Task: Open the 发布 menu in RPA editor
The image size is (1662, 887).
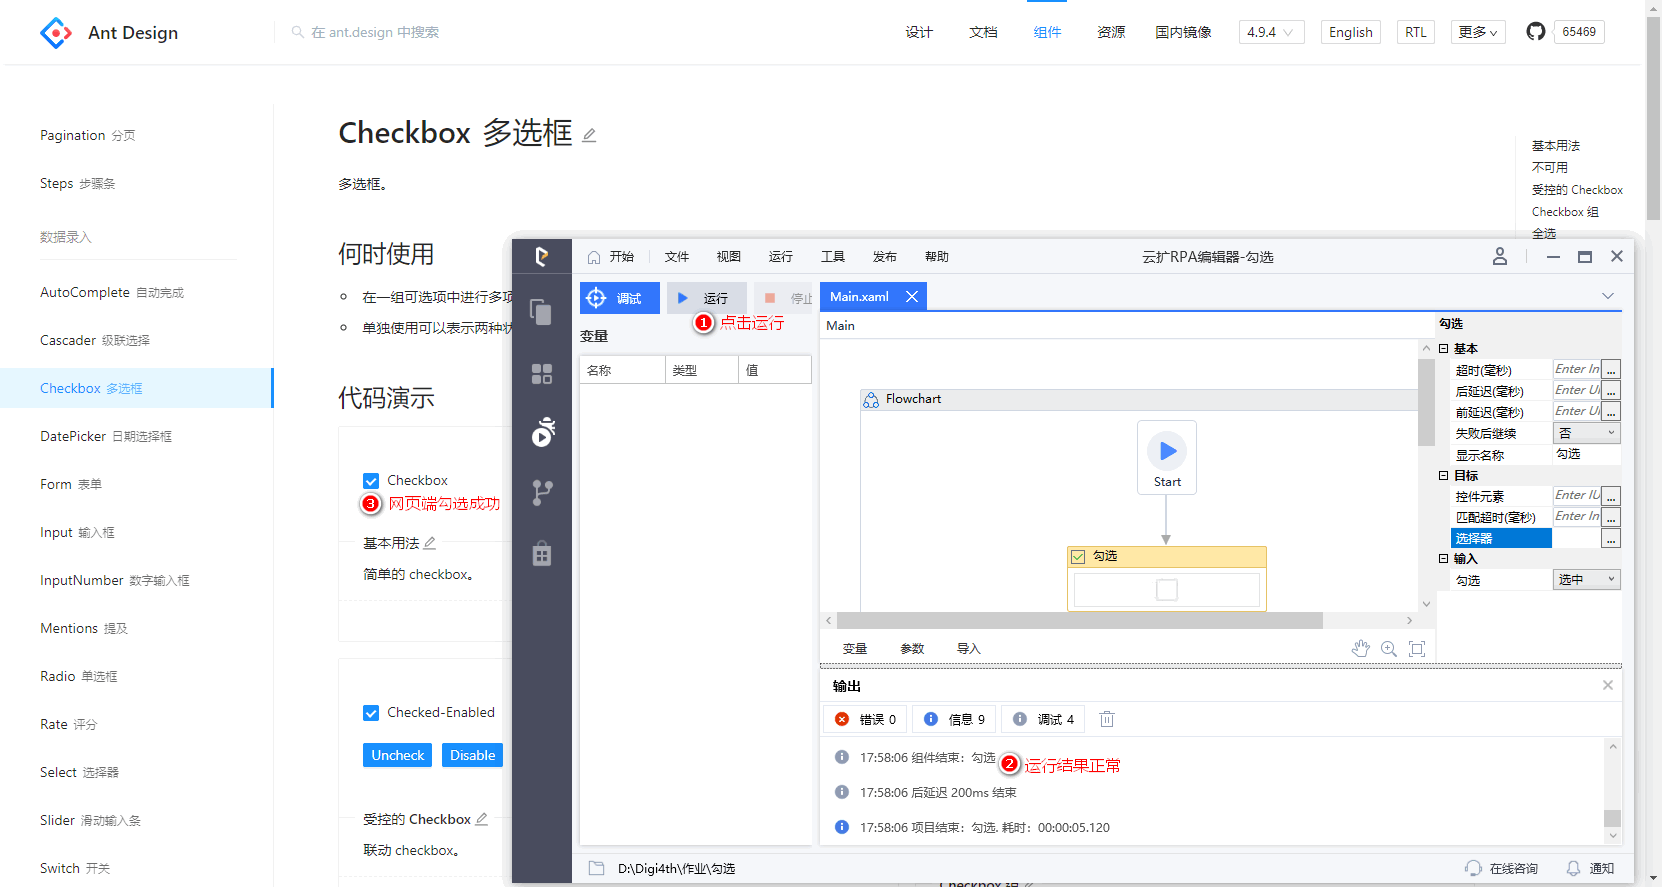Action: (885, 257)
